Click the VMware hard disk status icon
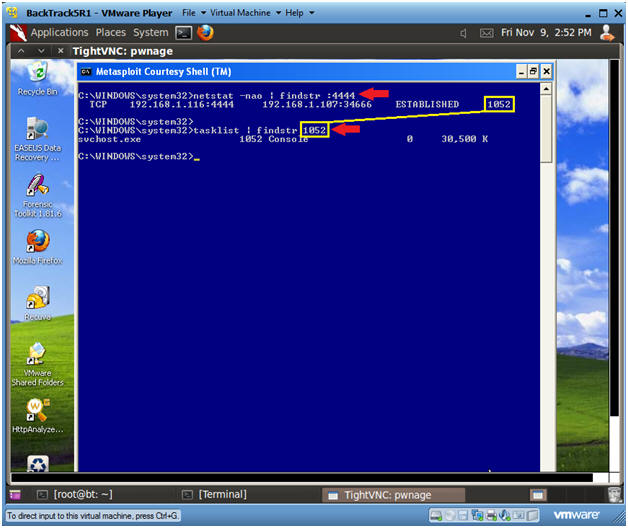Viewport: 628px width, 528px height. 436,515
